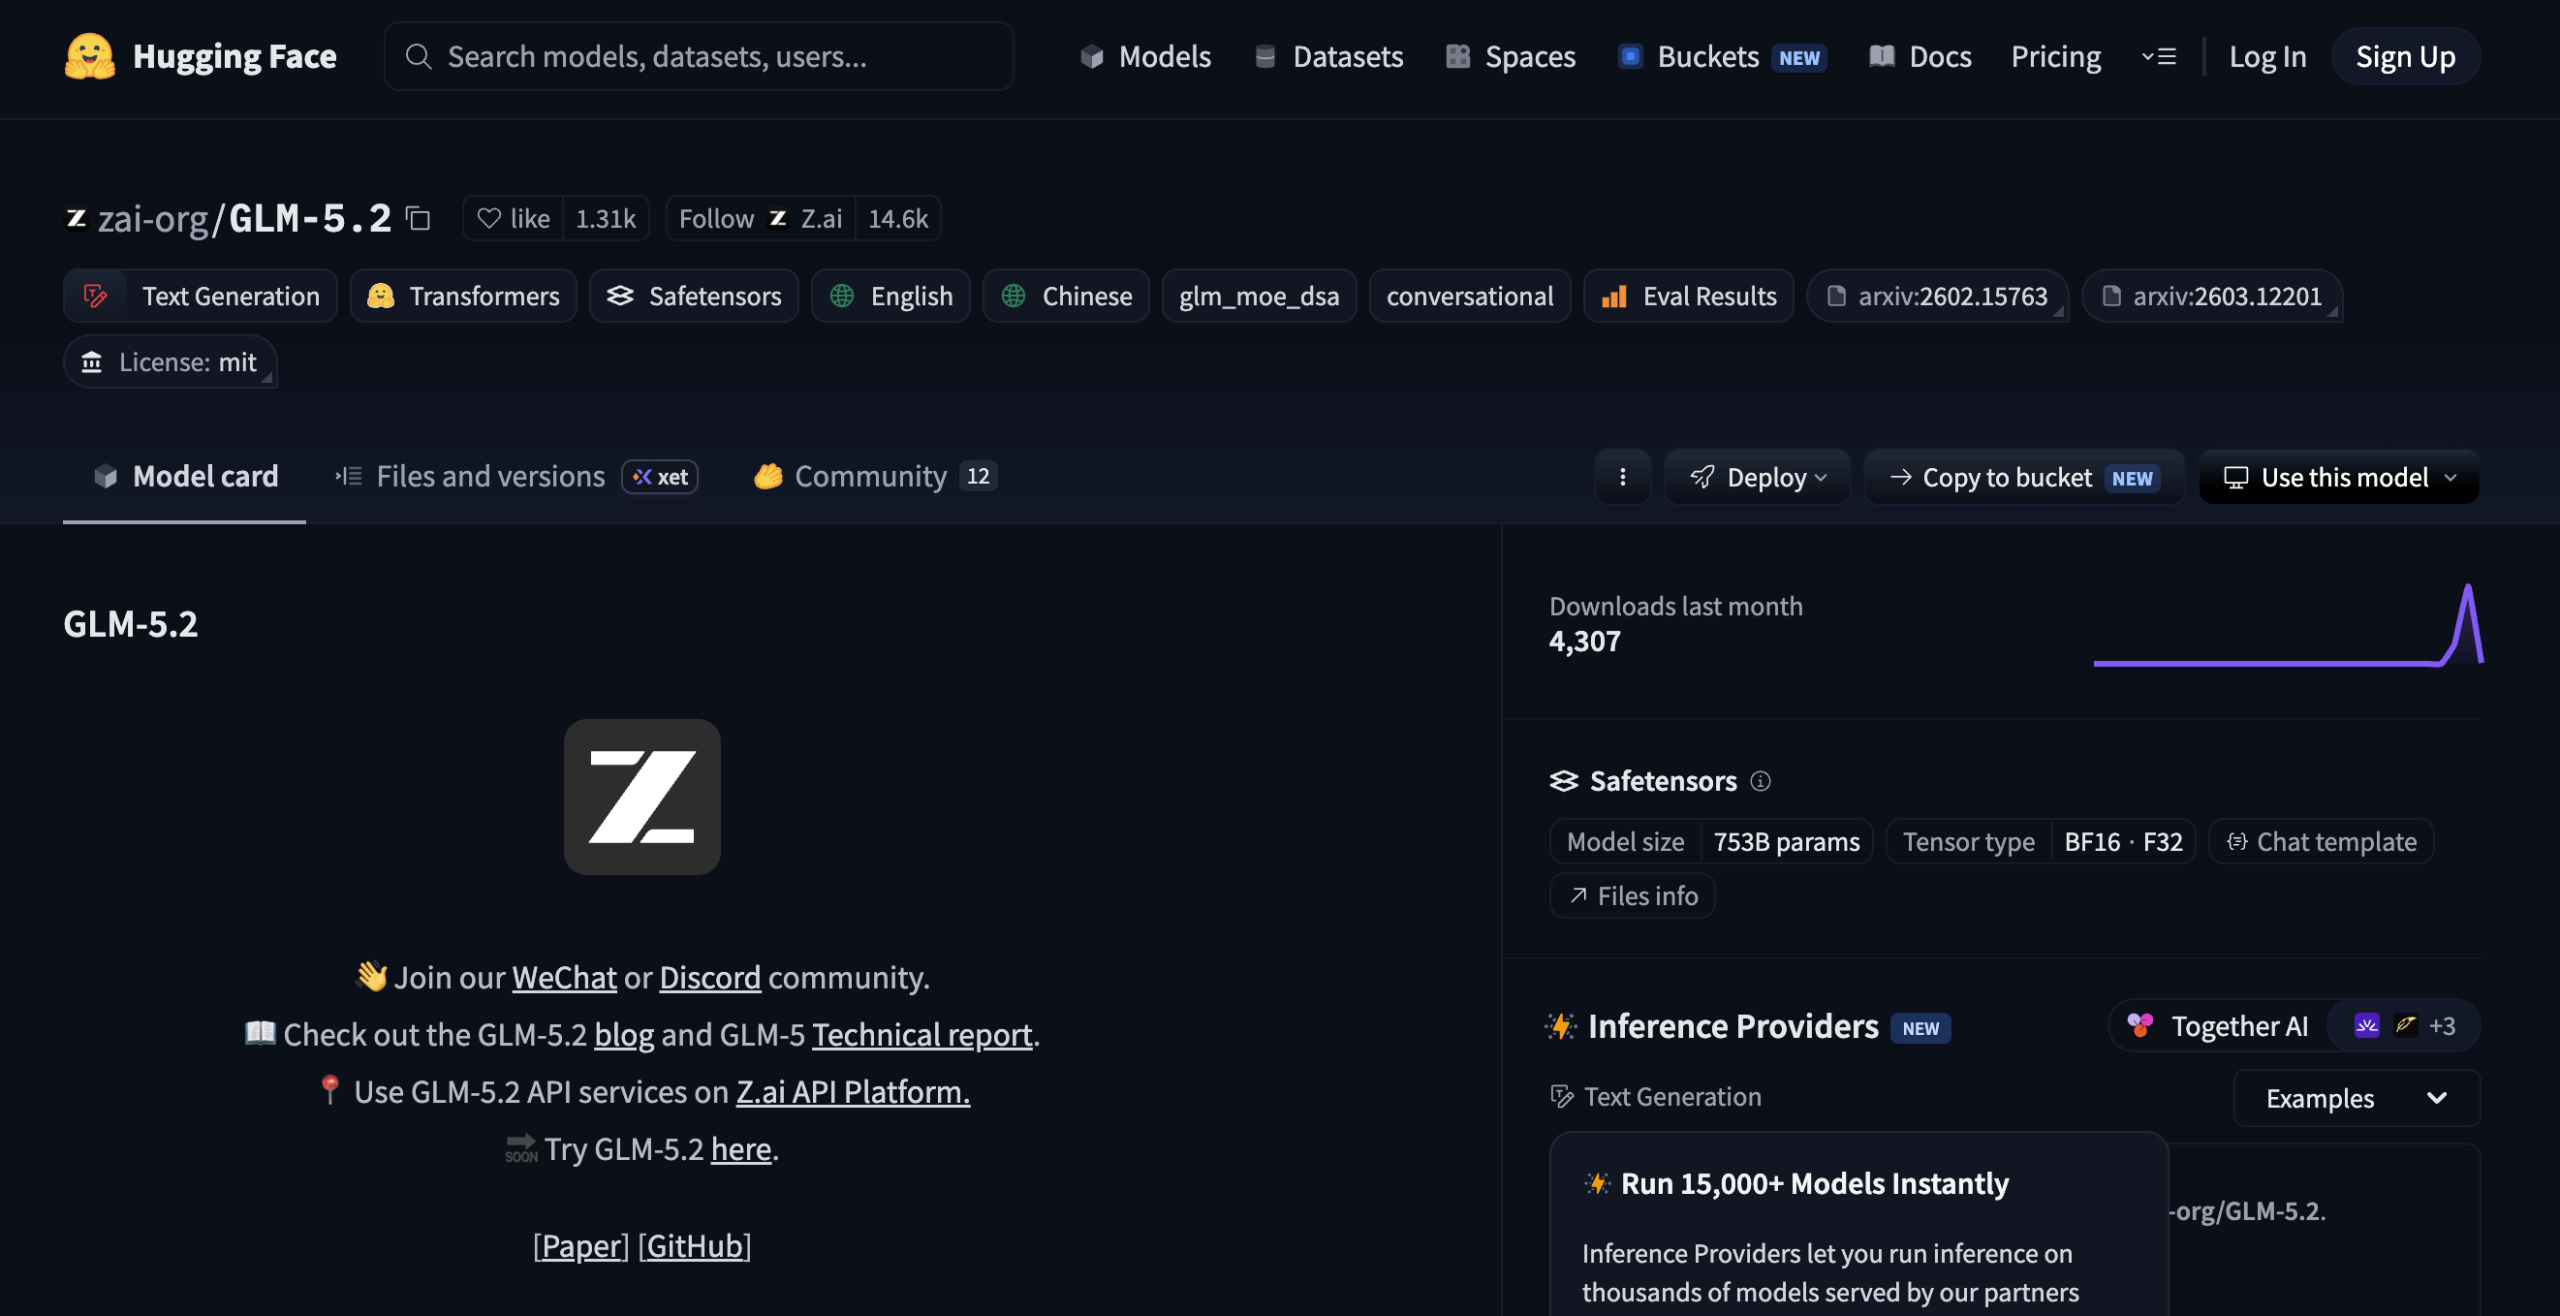The height and width of the screenshot is (1316, 2560).
Task: Copy the model name with the copy icon
Action: click(418, 218)
